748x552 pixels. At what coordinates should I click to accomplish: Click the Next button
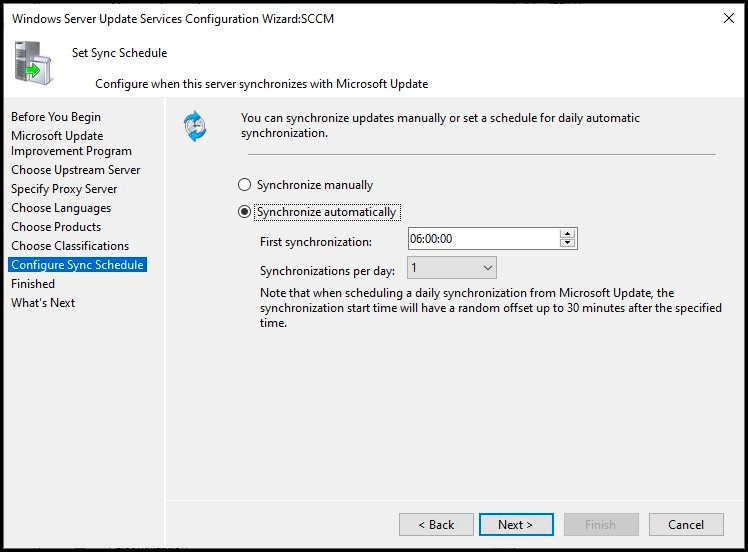516,524
